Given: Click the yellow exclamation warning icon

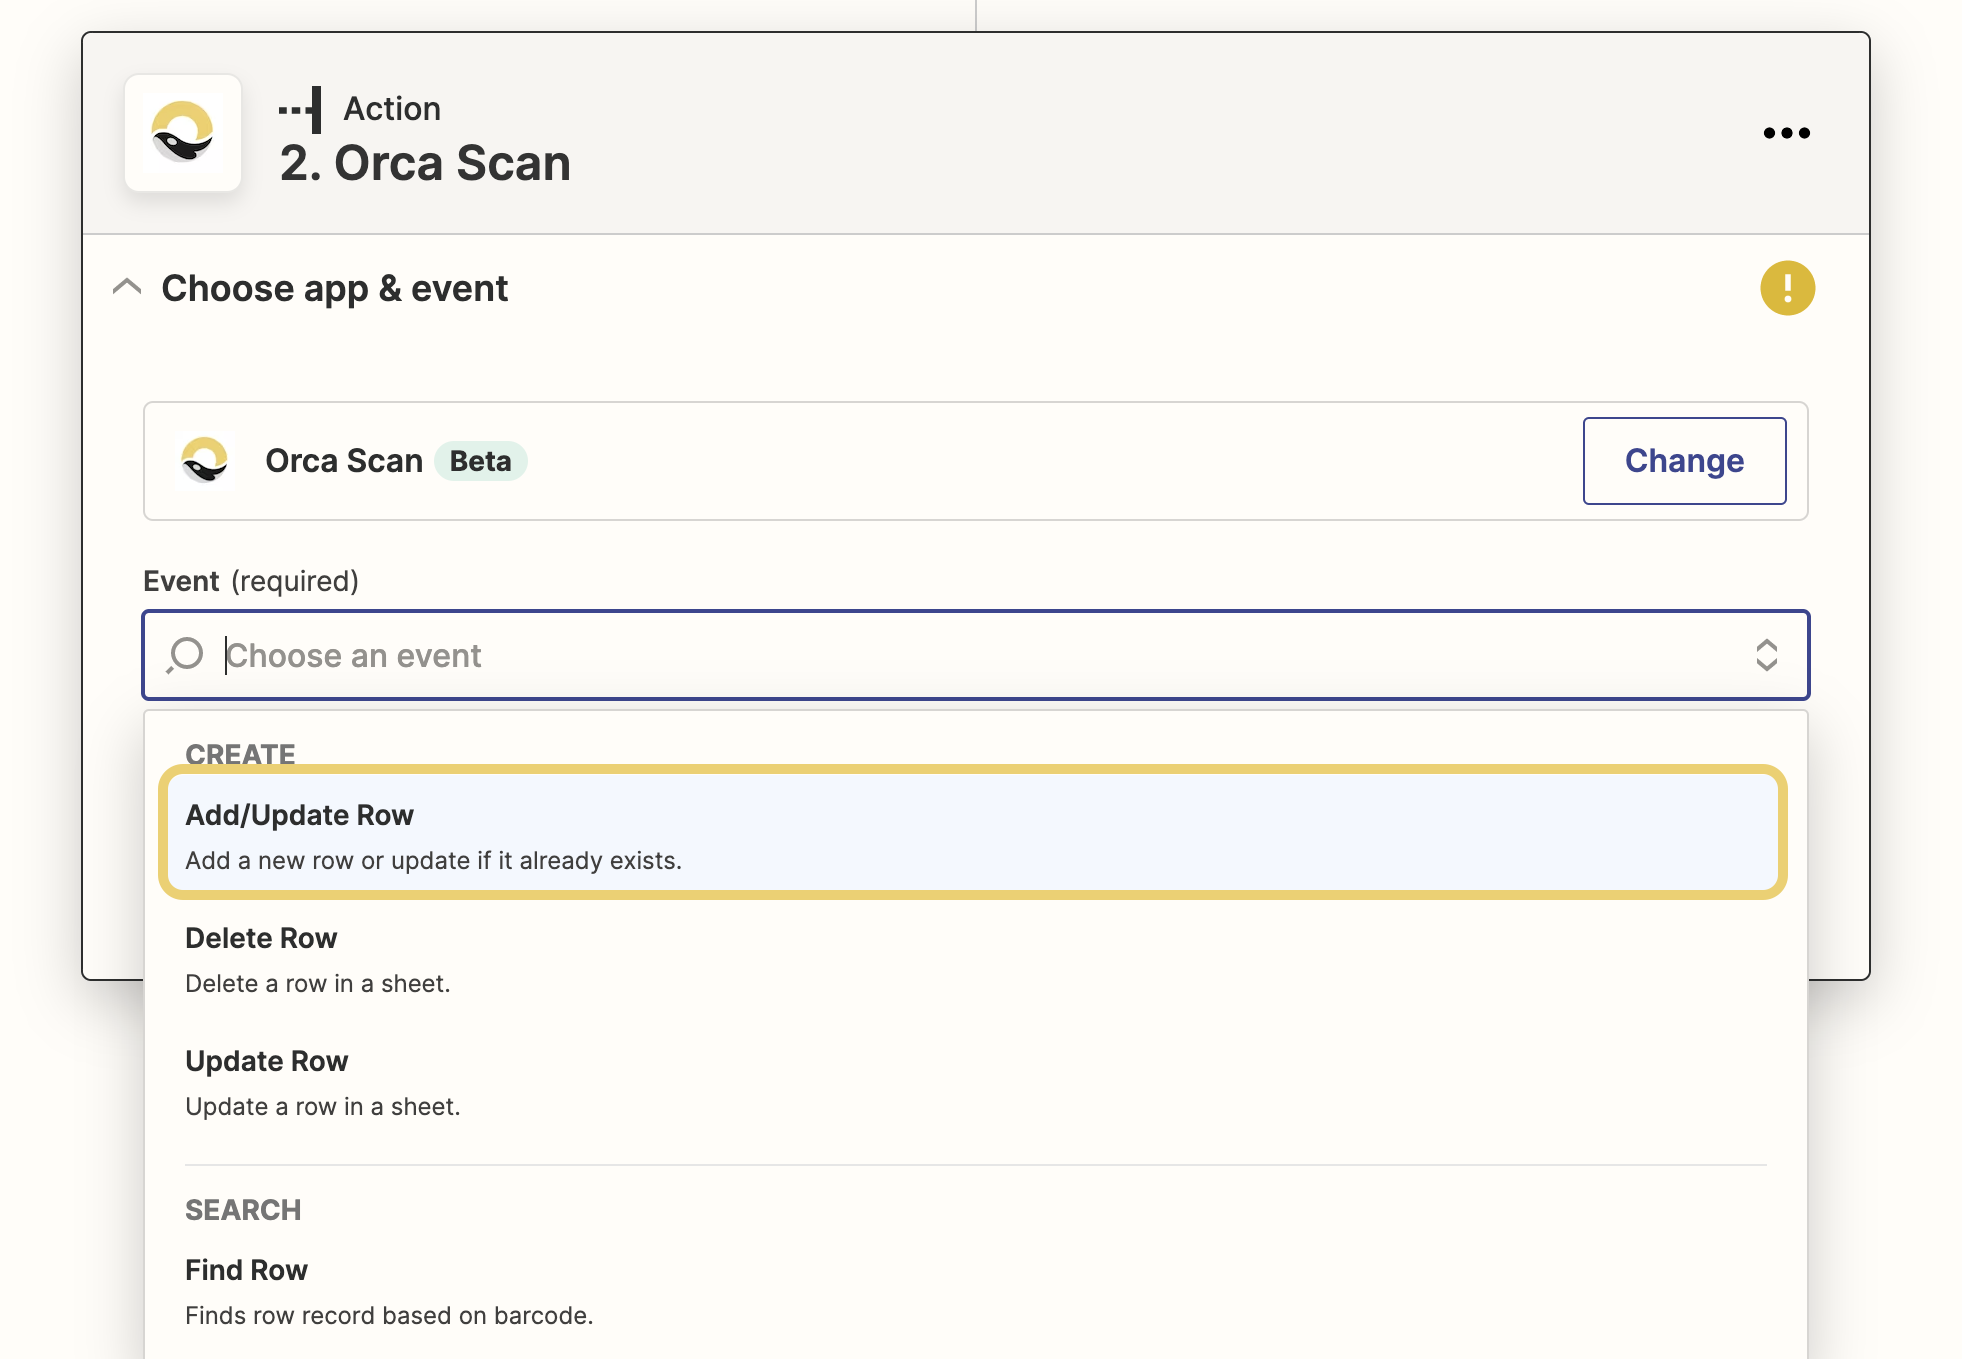Looking at the screenshot, I should 1787,288.
